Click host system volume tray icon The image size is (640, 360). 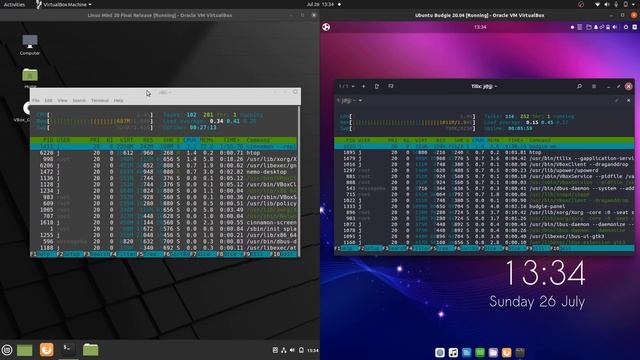607,4
